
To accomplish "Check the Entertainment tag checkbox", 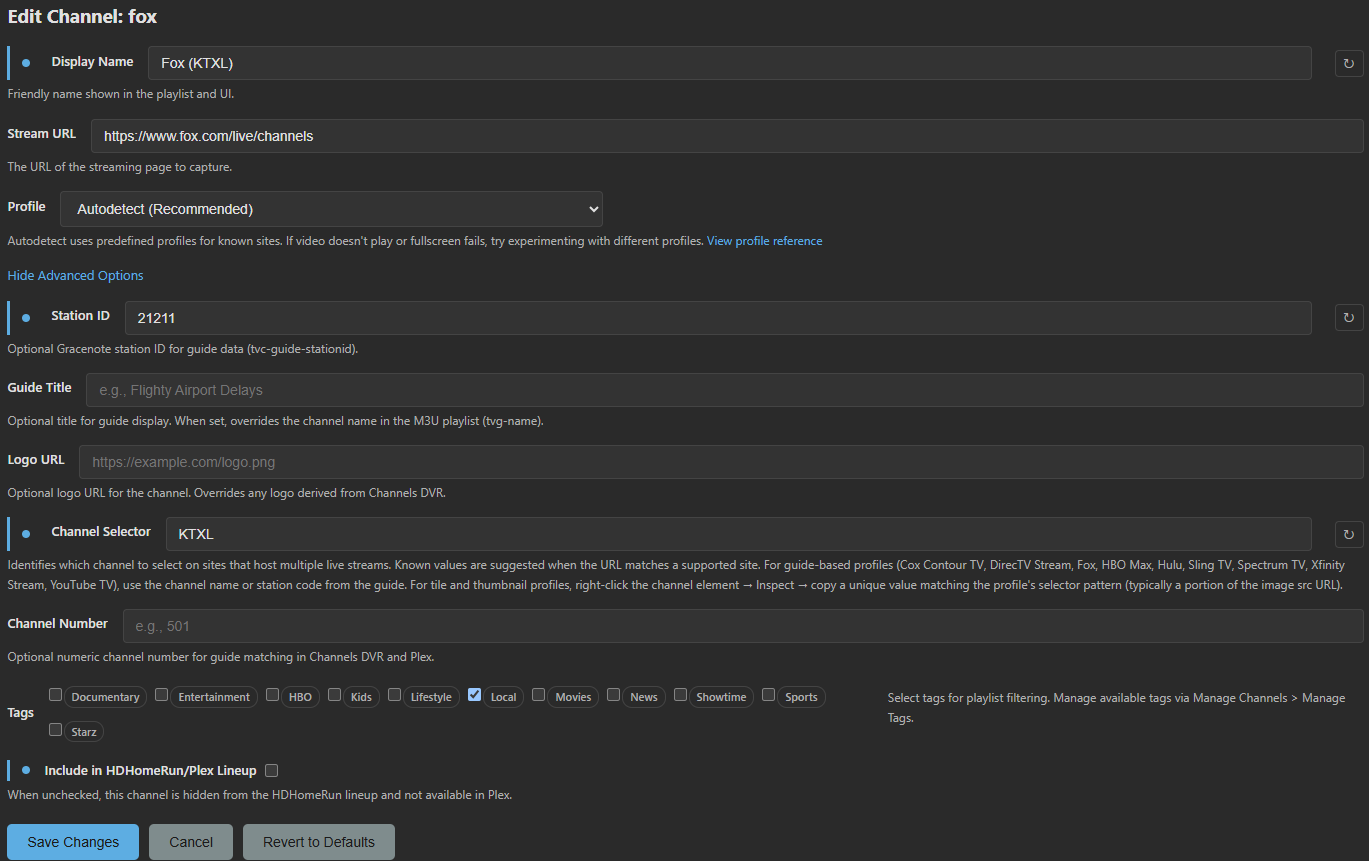I will pyautogui.click(x=162, y=695).
